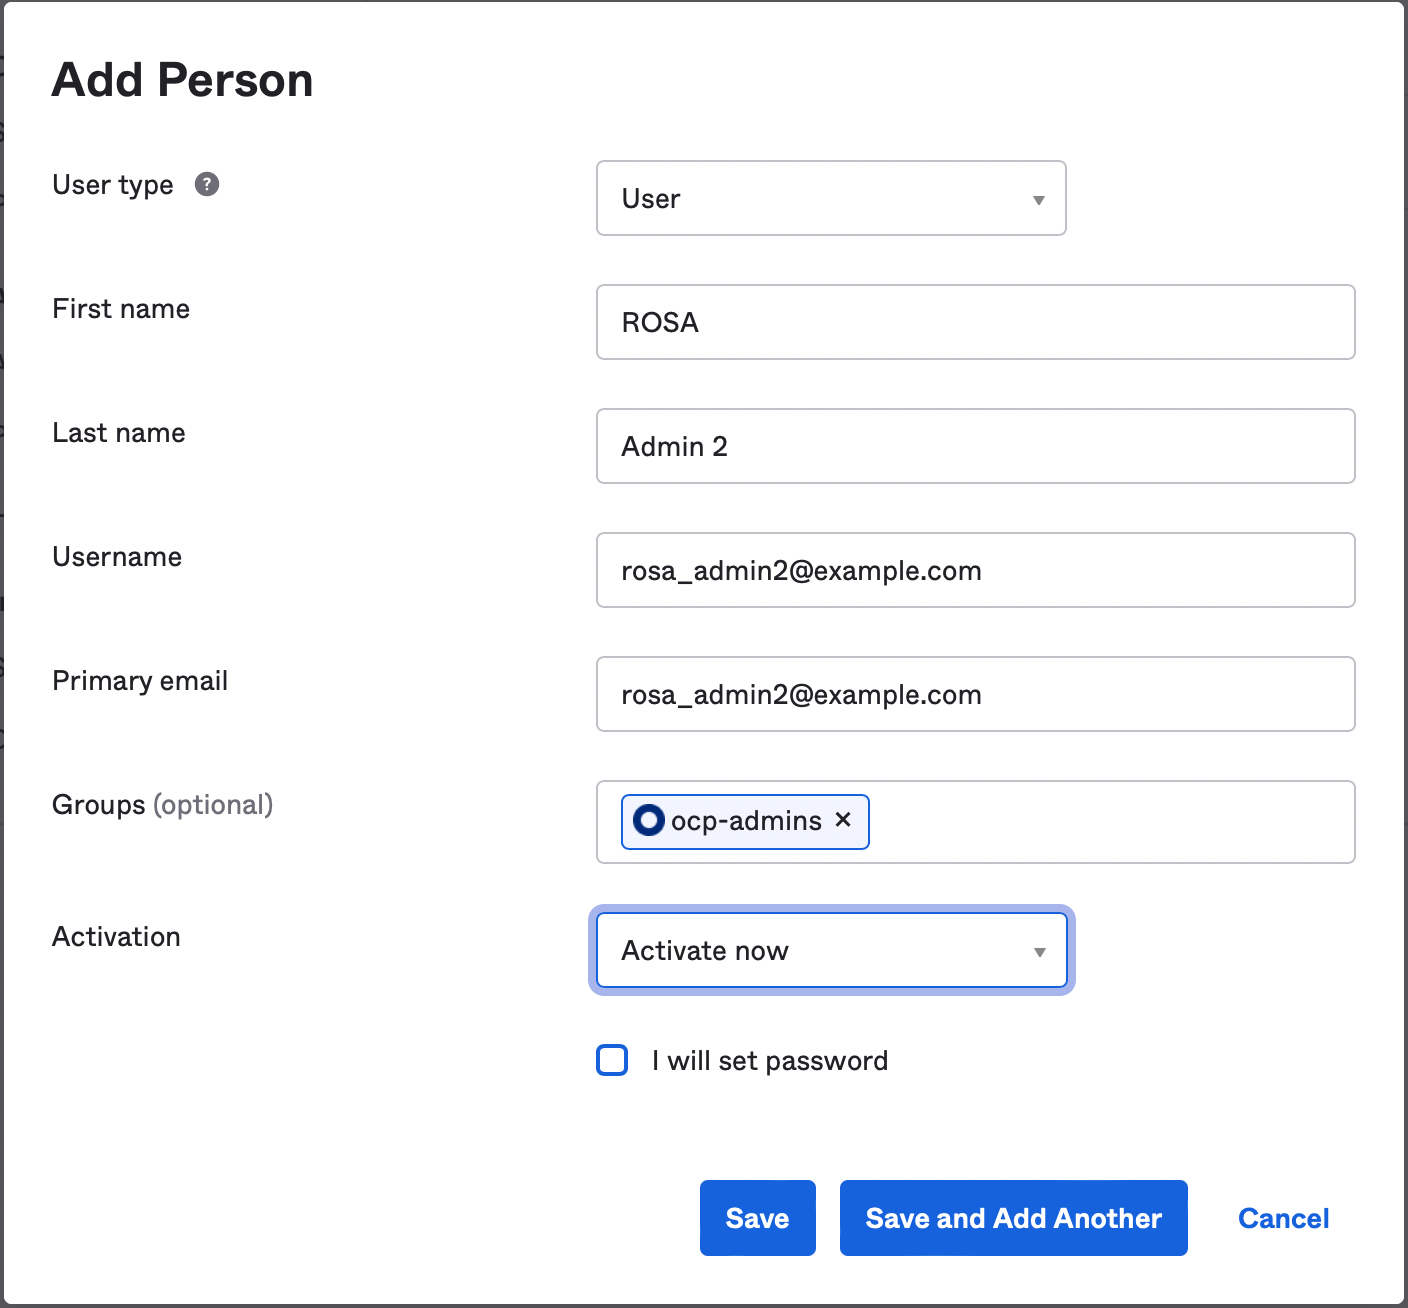This screenshot has width=1408, height=1308.
Task: Click the Username email field
Action: 975,570
